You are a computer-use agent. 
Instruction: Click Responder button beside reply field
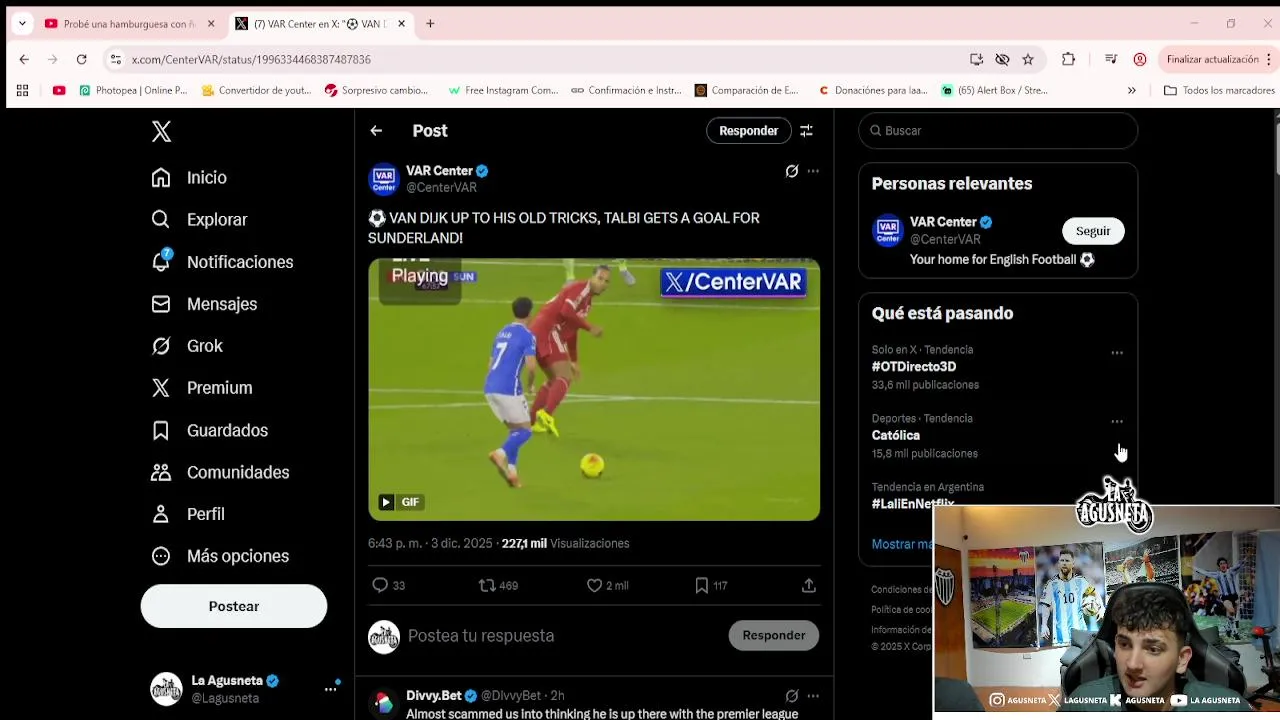click(x=774, y=635)
